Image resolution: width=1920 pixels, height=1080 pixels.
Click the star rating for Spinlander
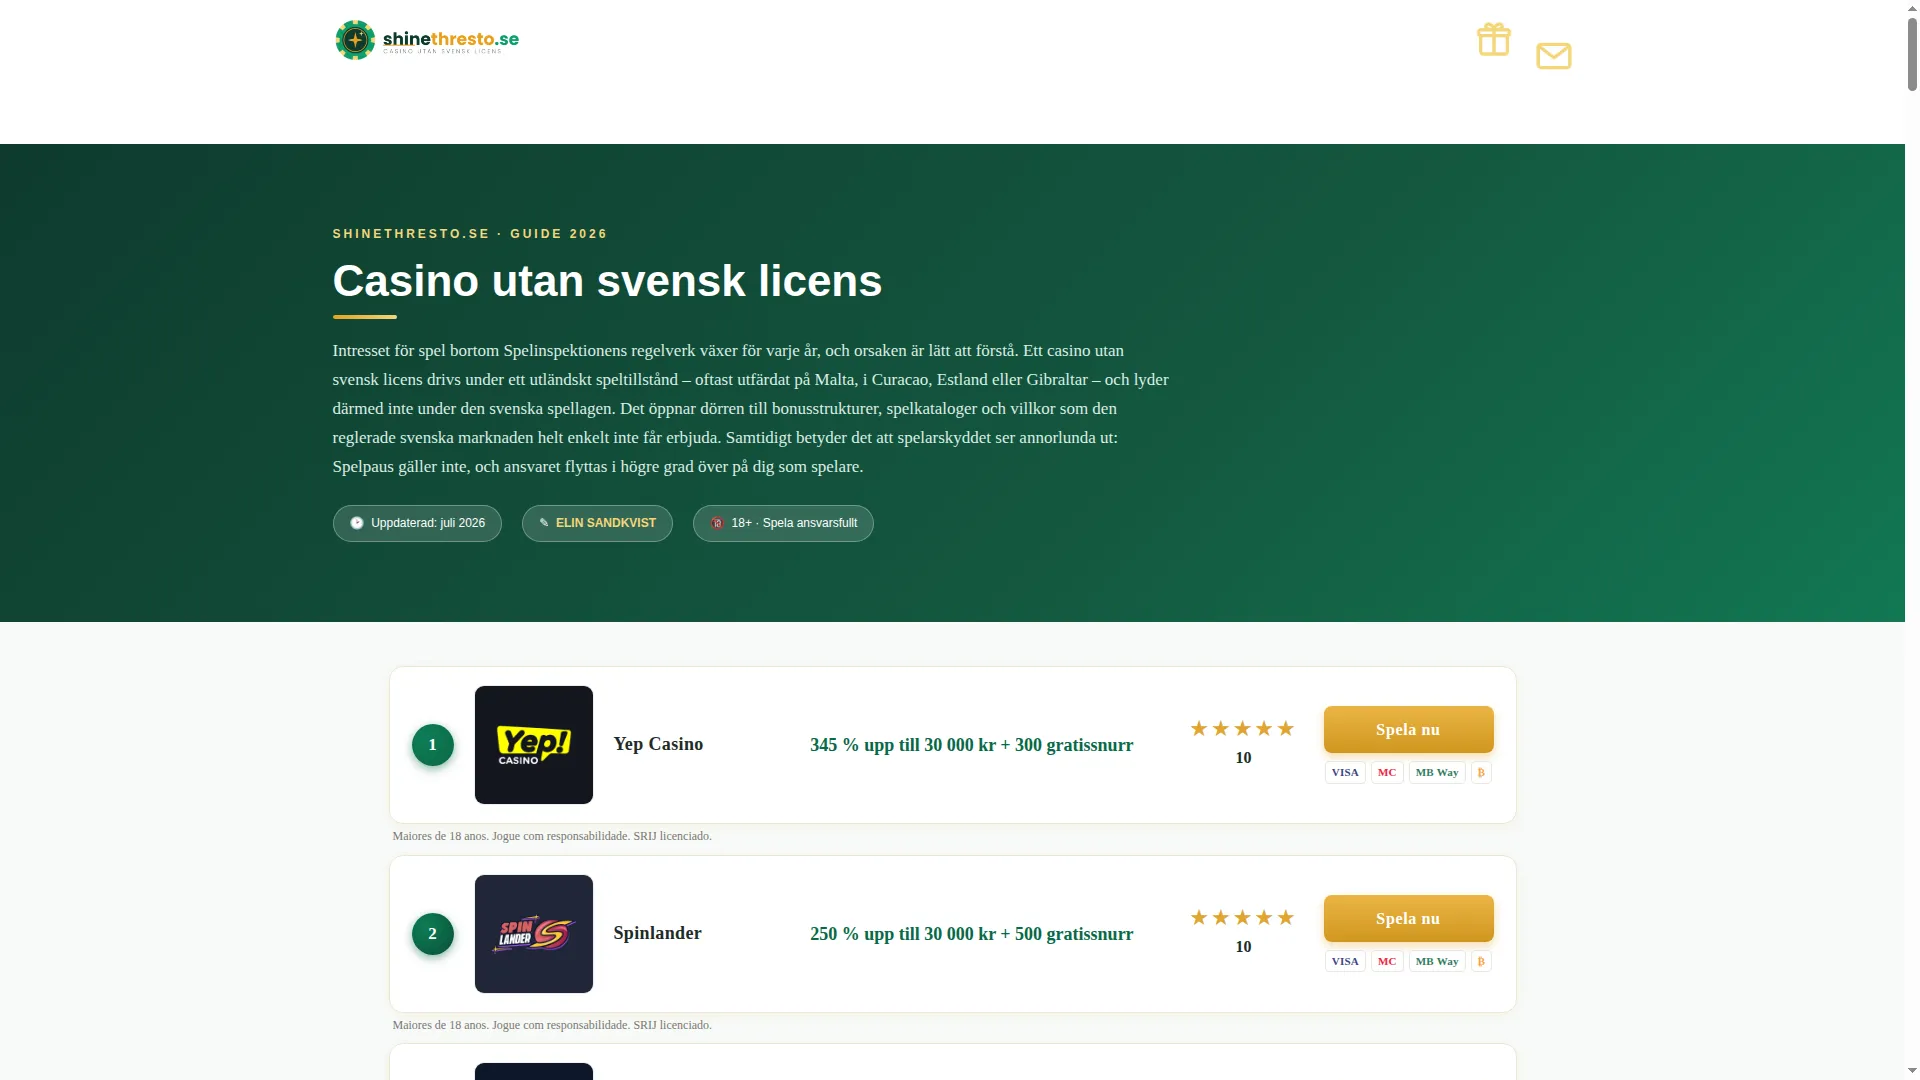click(1243, 918)
